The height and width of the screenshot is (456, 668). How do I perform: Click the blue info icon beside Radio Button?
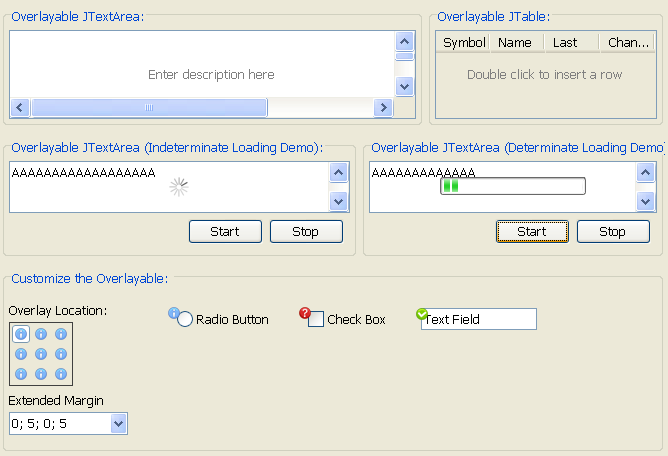click(x=174, y=312)
